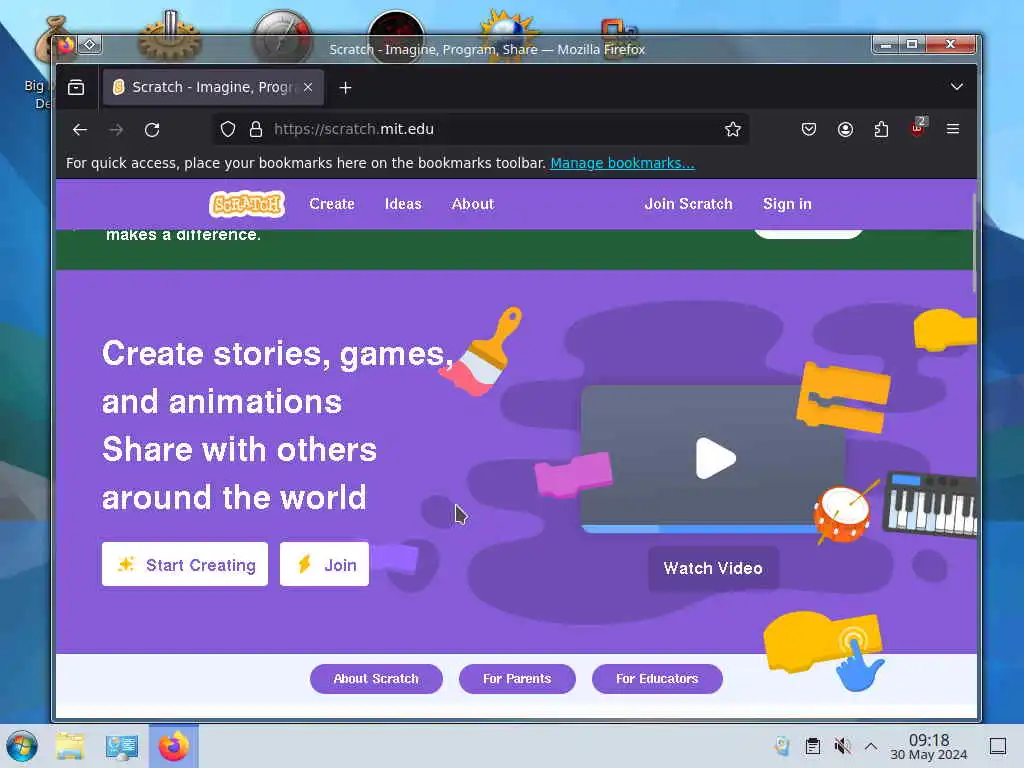1024x768 pixels.
Task: Click the drum illustration
Action: [x=843, y=513]
